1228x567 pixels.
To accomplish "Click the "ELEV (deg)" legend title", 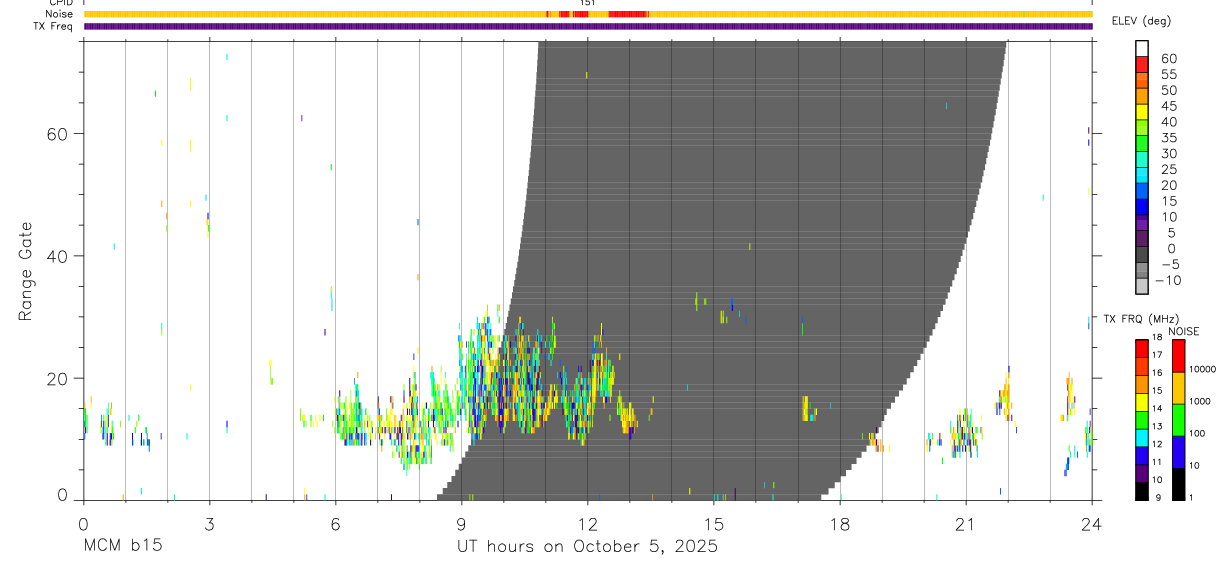I will click(1141, 20).
